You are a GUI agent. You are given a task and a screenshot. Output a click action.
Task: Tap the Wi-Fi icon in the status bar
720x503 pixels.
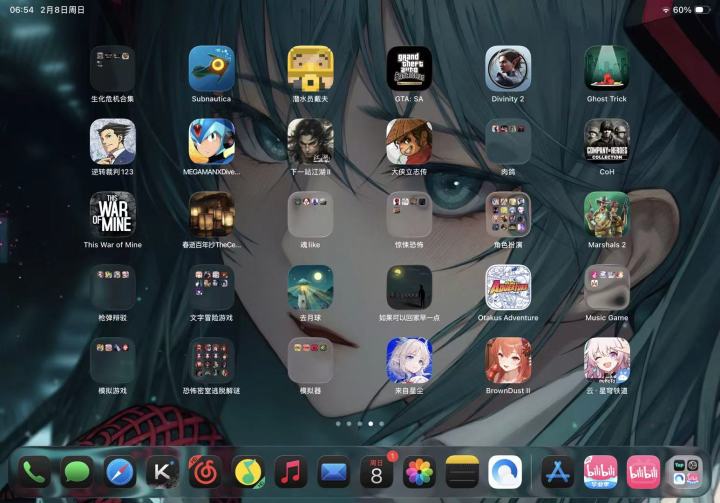pyautogui.click(x=665, y=10)
